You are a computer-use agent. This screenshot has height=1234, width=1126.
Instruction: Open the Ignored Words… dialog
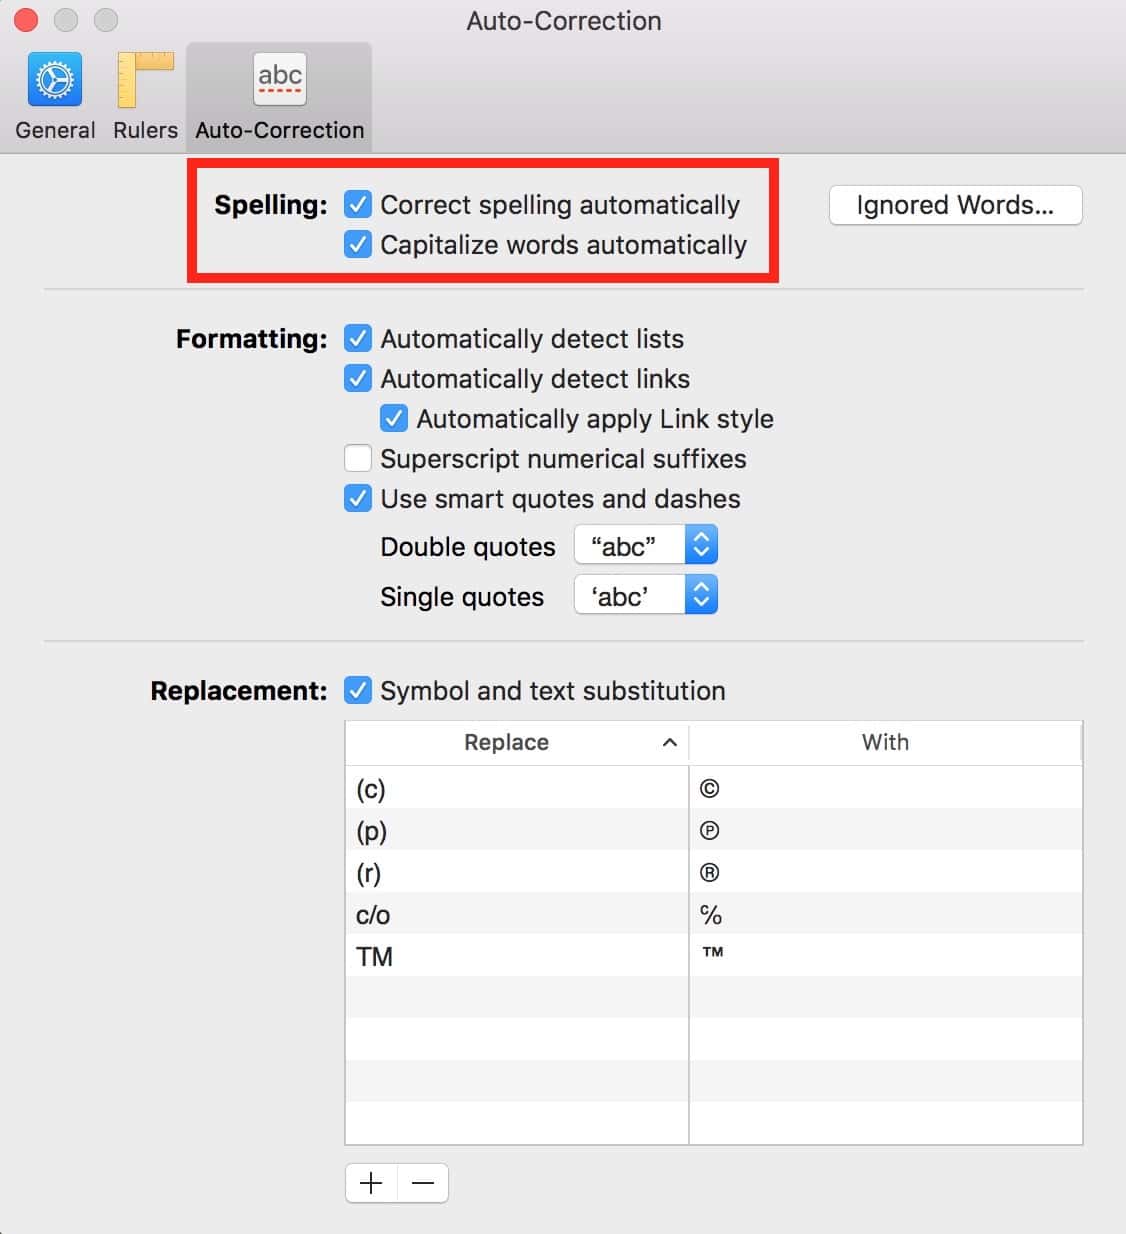point(955,205)
